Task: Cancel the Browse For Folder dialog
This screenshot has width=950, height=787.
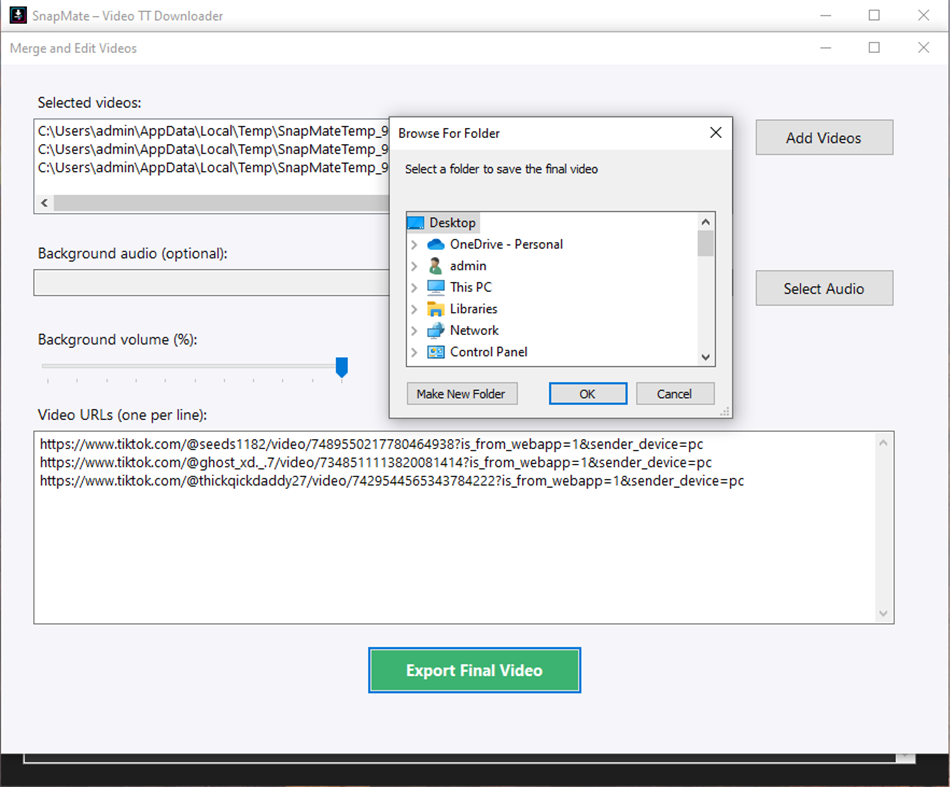Action: pyautogui.click(x=675, y=393)
